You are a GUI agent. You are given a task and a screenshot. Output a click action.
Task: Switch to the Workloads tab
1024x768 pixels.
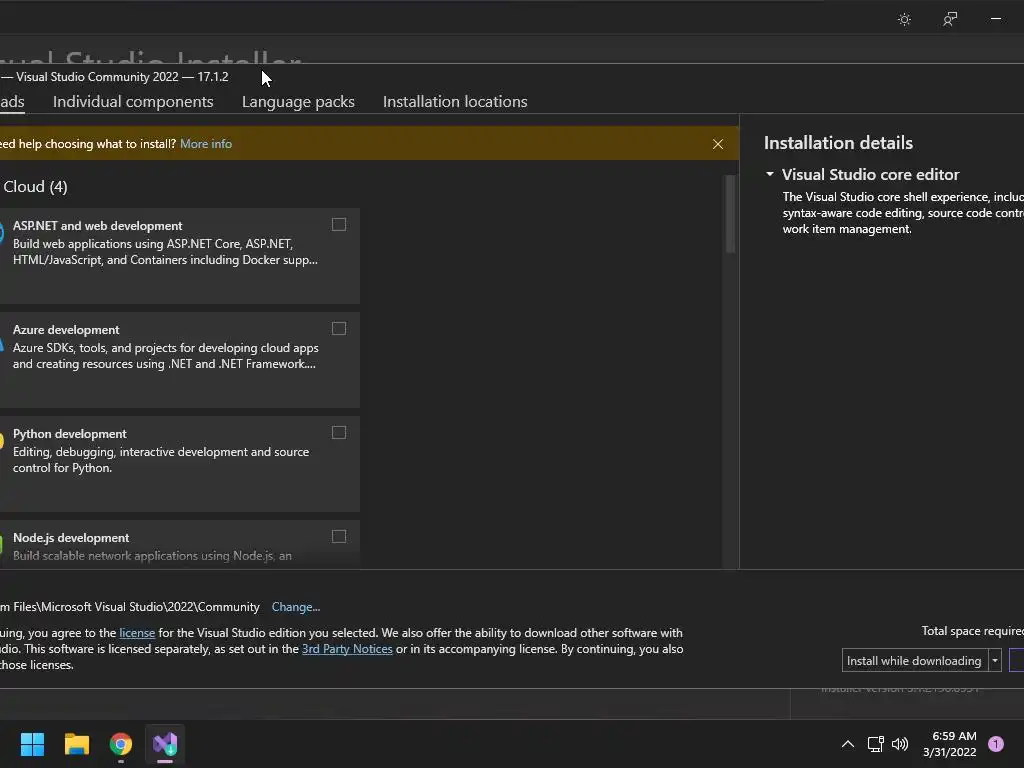[12, 102]
